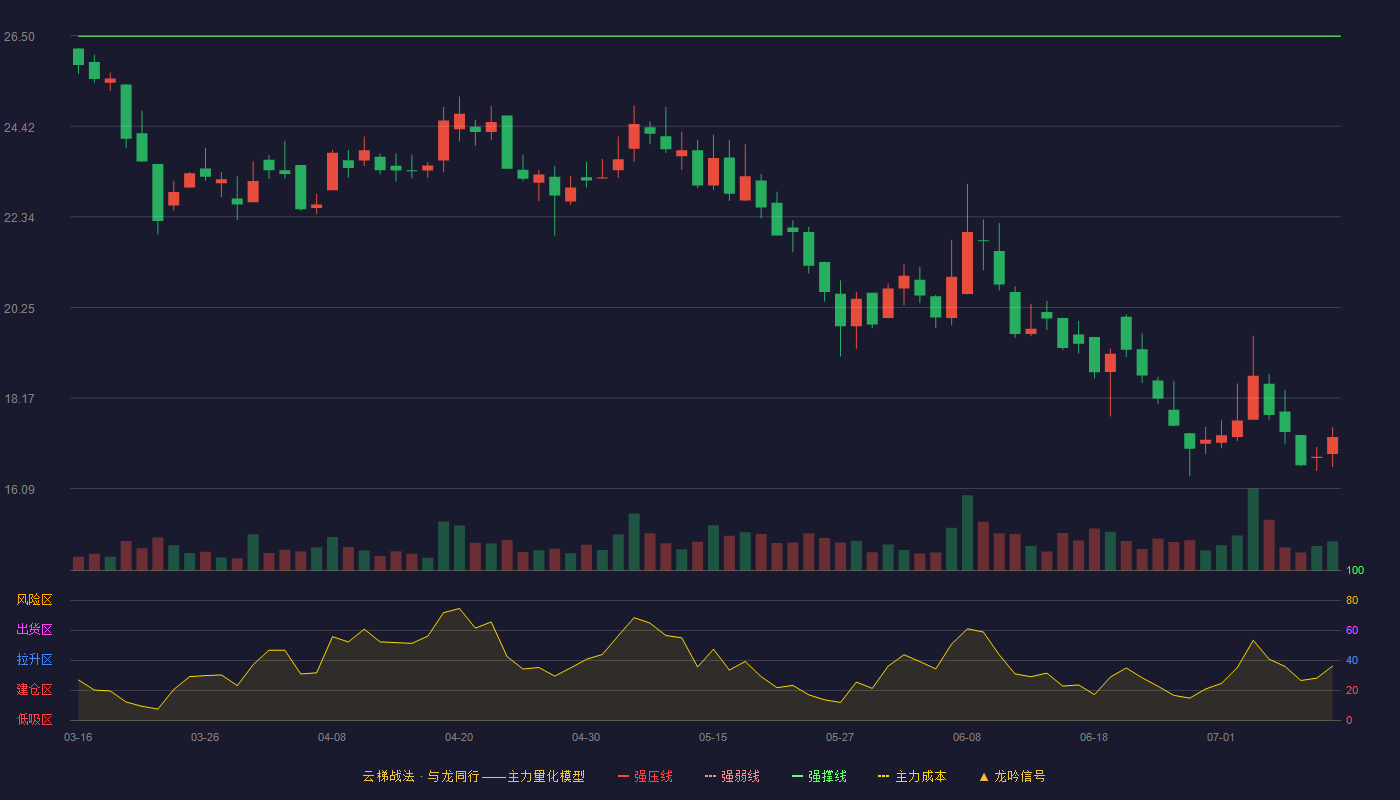Click the tall red candlestick at 06-08
The height and width of the screenshot is (800, 1400).
click(x=967, y=263)
